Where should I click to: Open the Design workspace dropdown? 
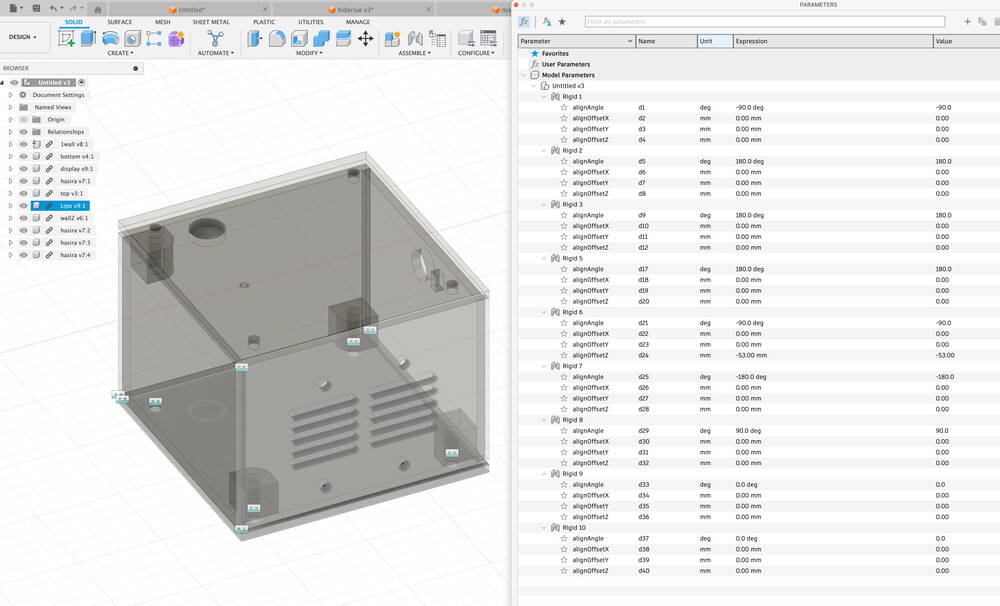tap(22, 37)
